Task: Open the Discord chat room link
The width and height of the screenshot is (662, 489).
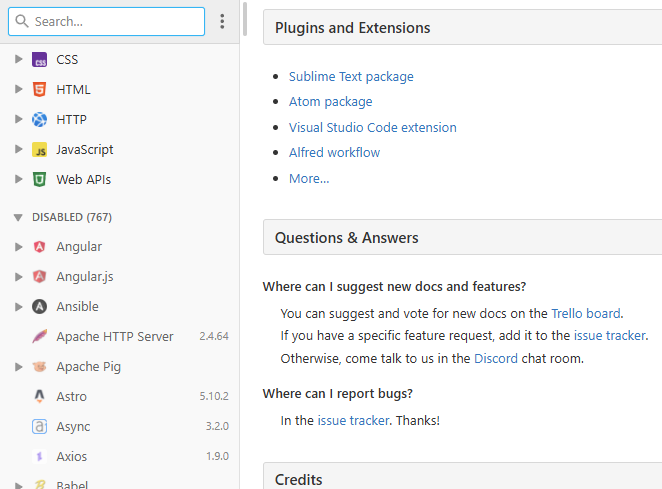Action: (x=495, y=358)
